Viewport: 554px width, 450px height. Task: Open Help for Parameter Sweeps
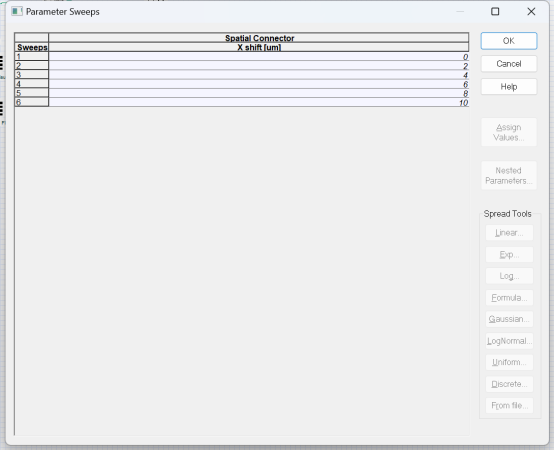(509, 87)
